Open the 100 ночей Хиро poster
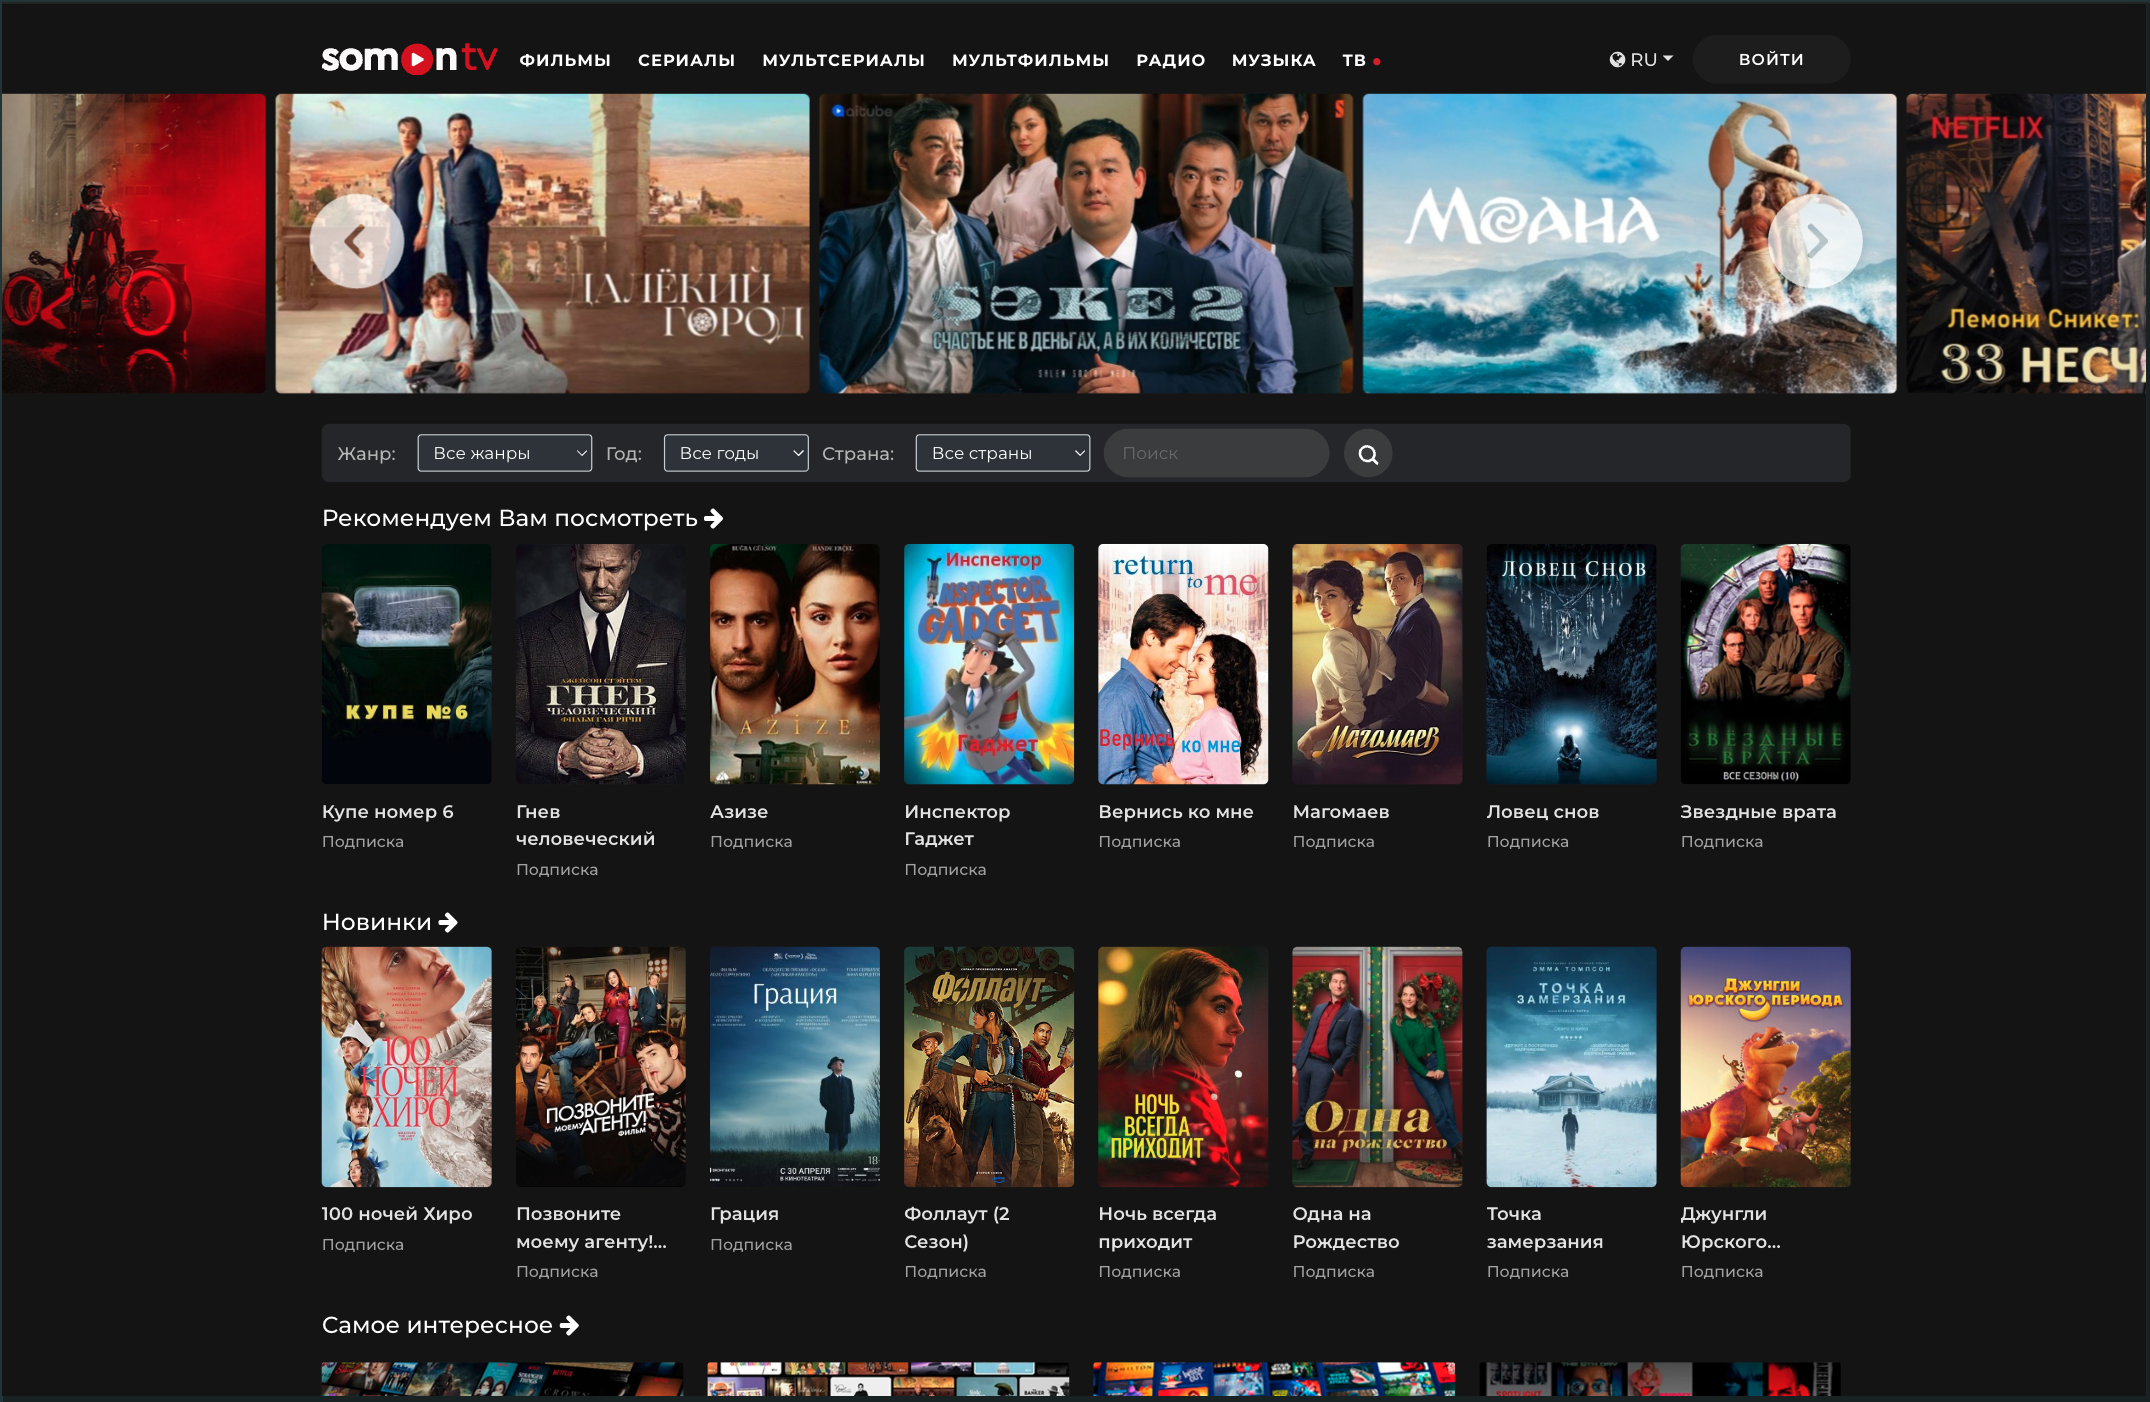The height and width of the screenshot is (1402, 2150). click(407, 1067)
